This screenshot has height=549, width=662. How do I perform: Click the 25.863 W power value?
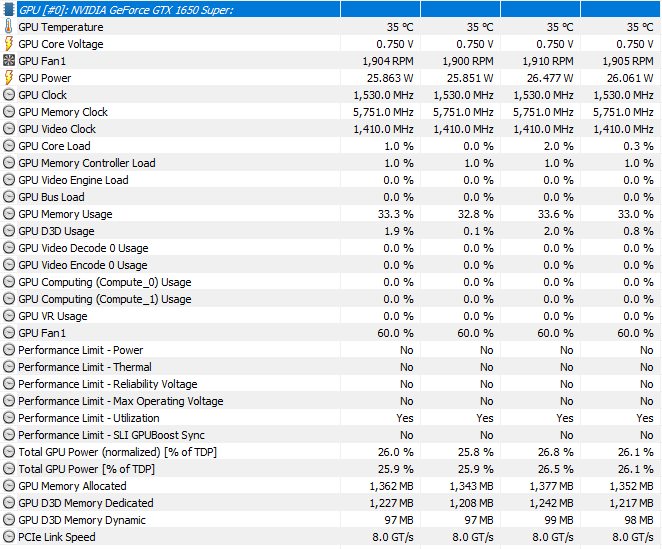click(390, 78)
